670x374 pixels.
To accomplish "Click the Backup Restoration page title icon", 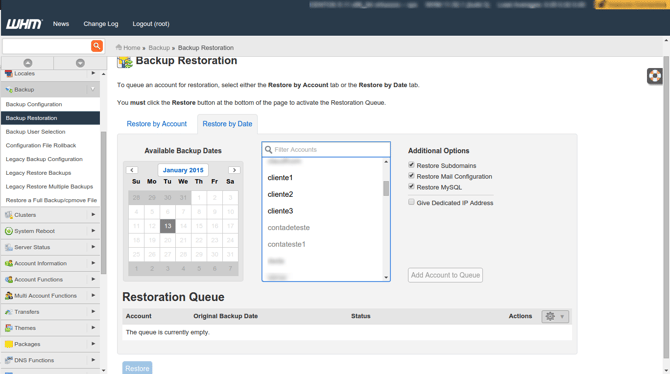I will click(x=125, y=62).
